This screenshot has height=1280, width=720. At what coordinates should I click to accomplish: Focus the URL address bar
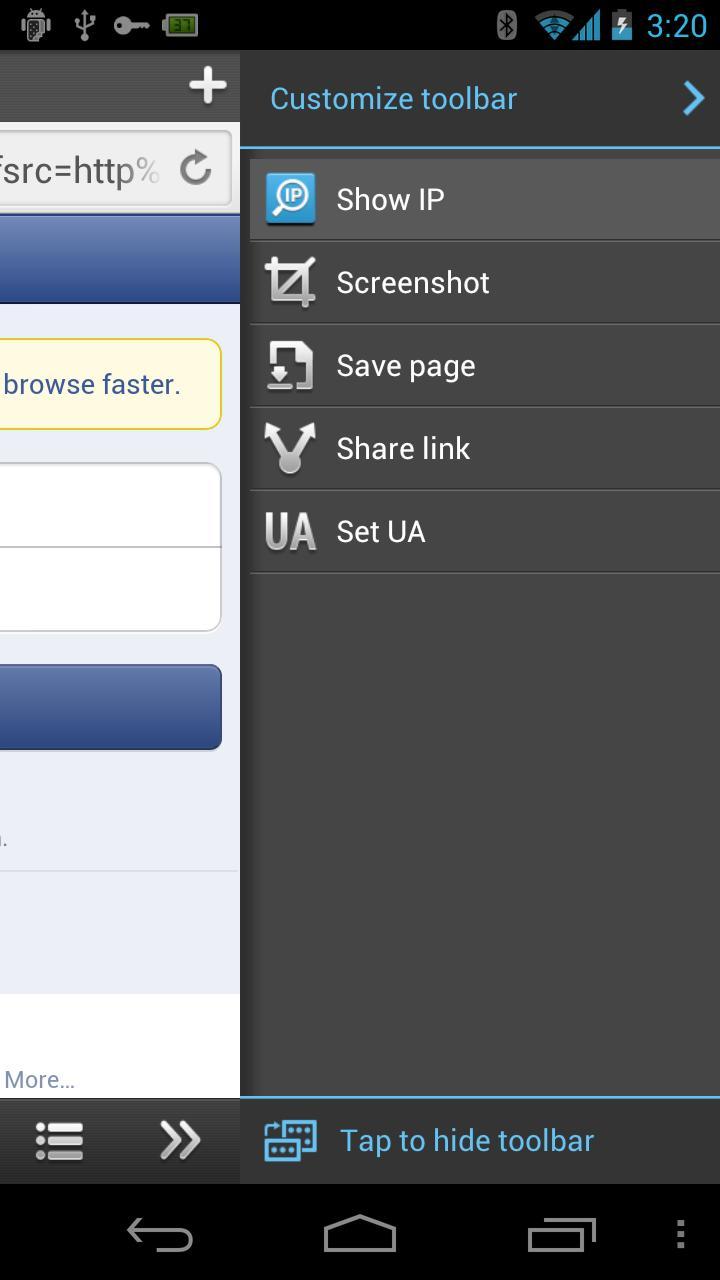tap(80, 170)
